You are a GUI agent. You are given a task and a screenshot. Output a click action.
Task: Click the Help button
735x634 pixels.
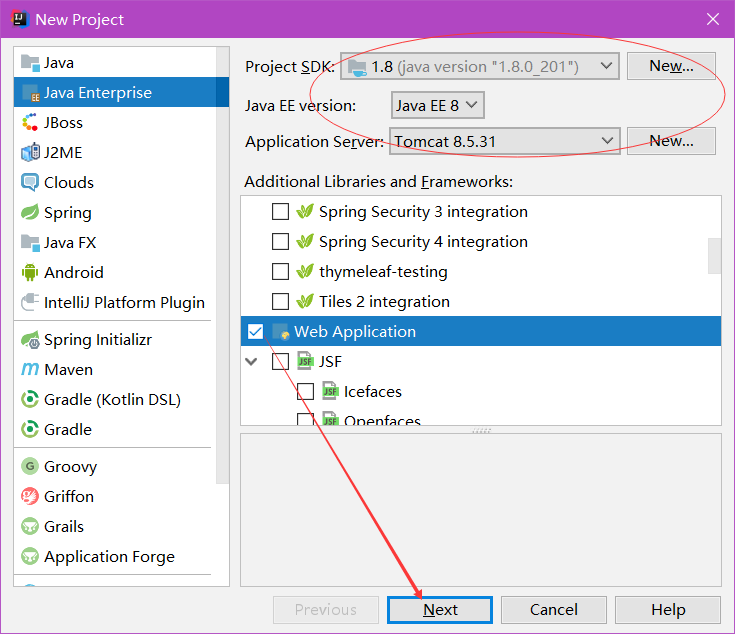[x=668, y=610]
